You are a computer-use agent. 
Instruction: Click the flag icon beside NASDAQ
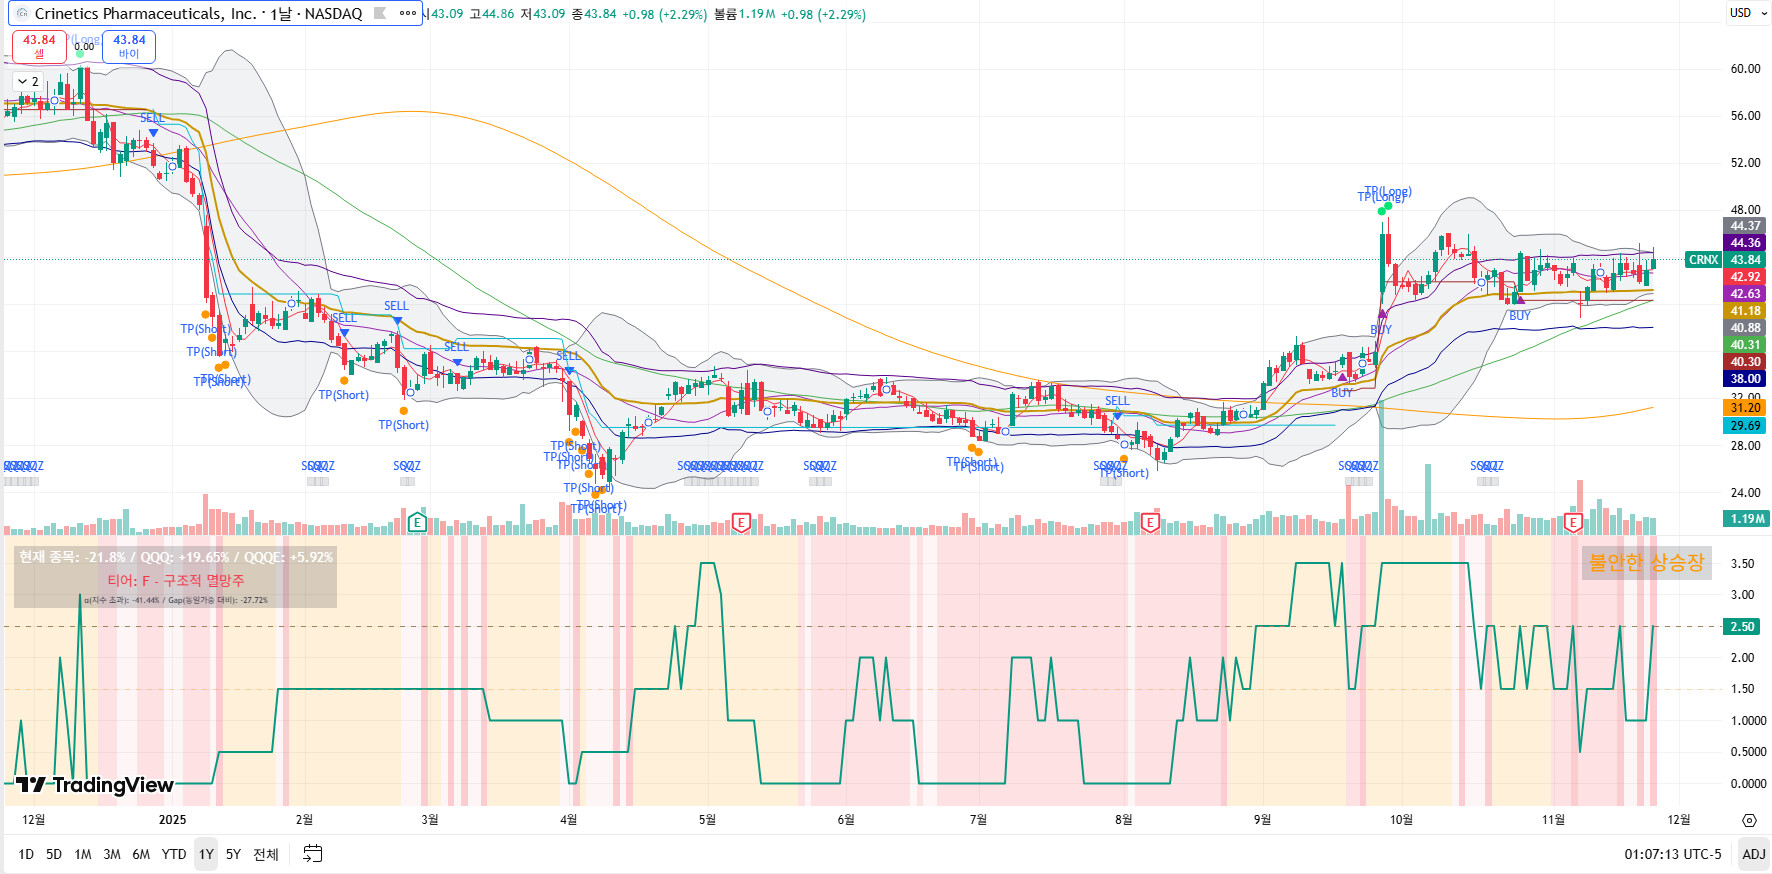(380, 14)
